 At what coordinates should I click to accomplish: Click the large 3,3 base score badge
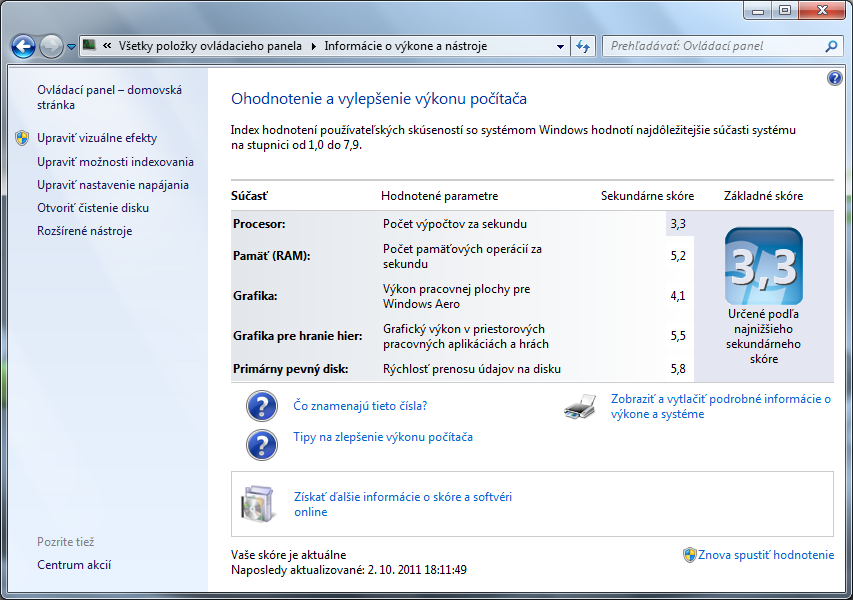click(x=764, y=266)
